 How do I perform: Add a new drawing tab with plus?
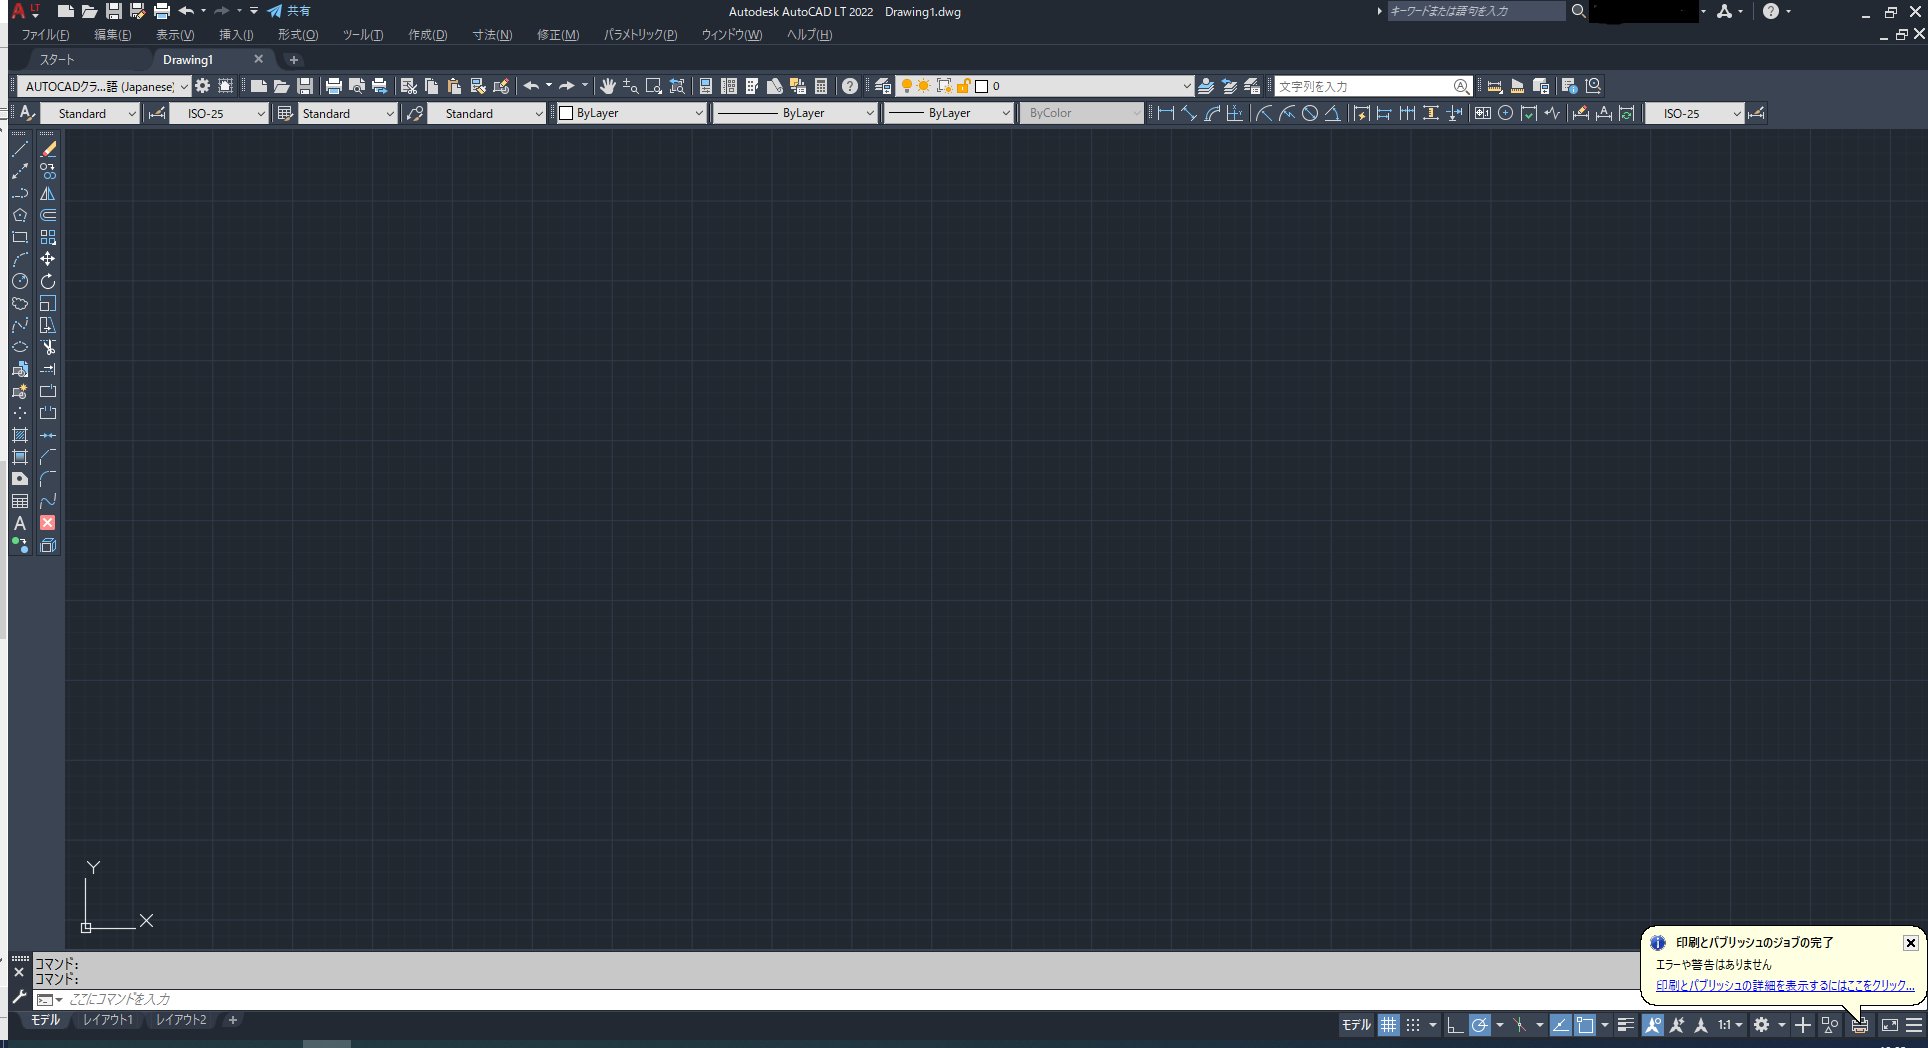(294, 60)
